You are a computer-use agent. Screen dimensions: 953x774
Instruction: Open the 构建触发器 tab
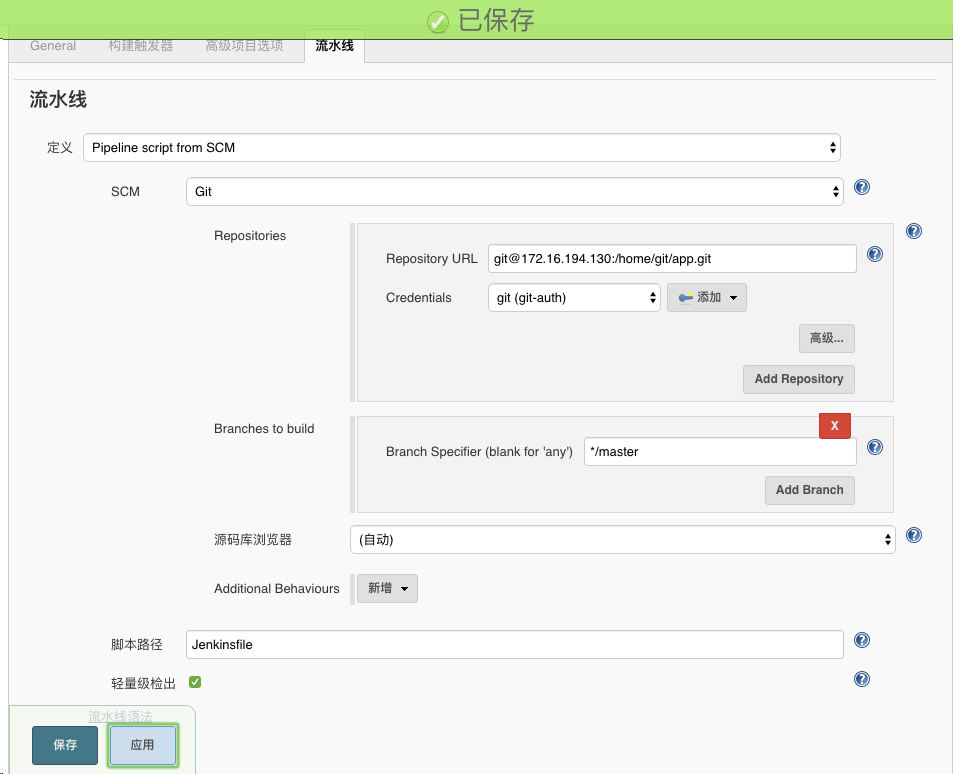pos(141,45)
